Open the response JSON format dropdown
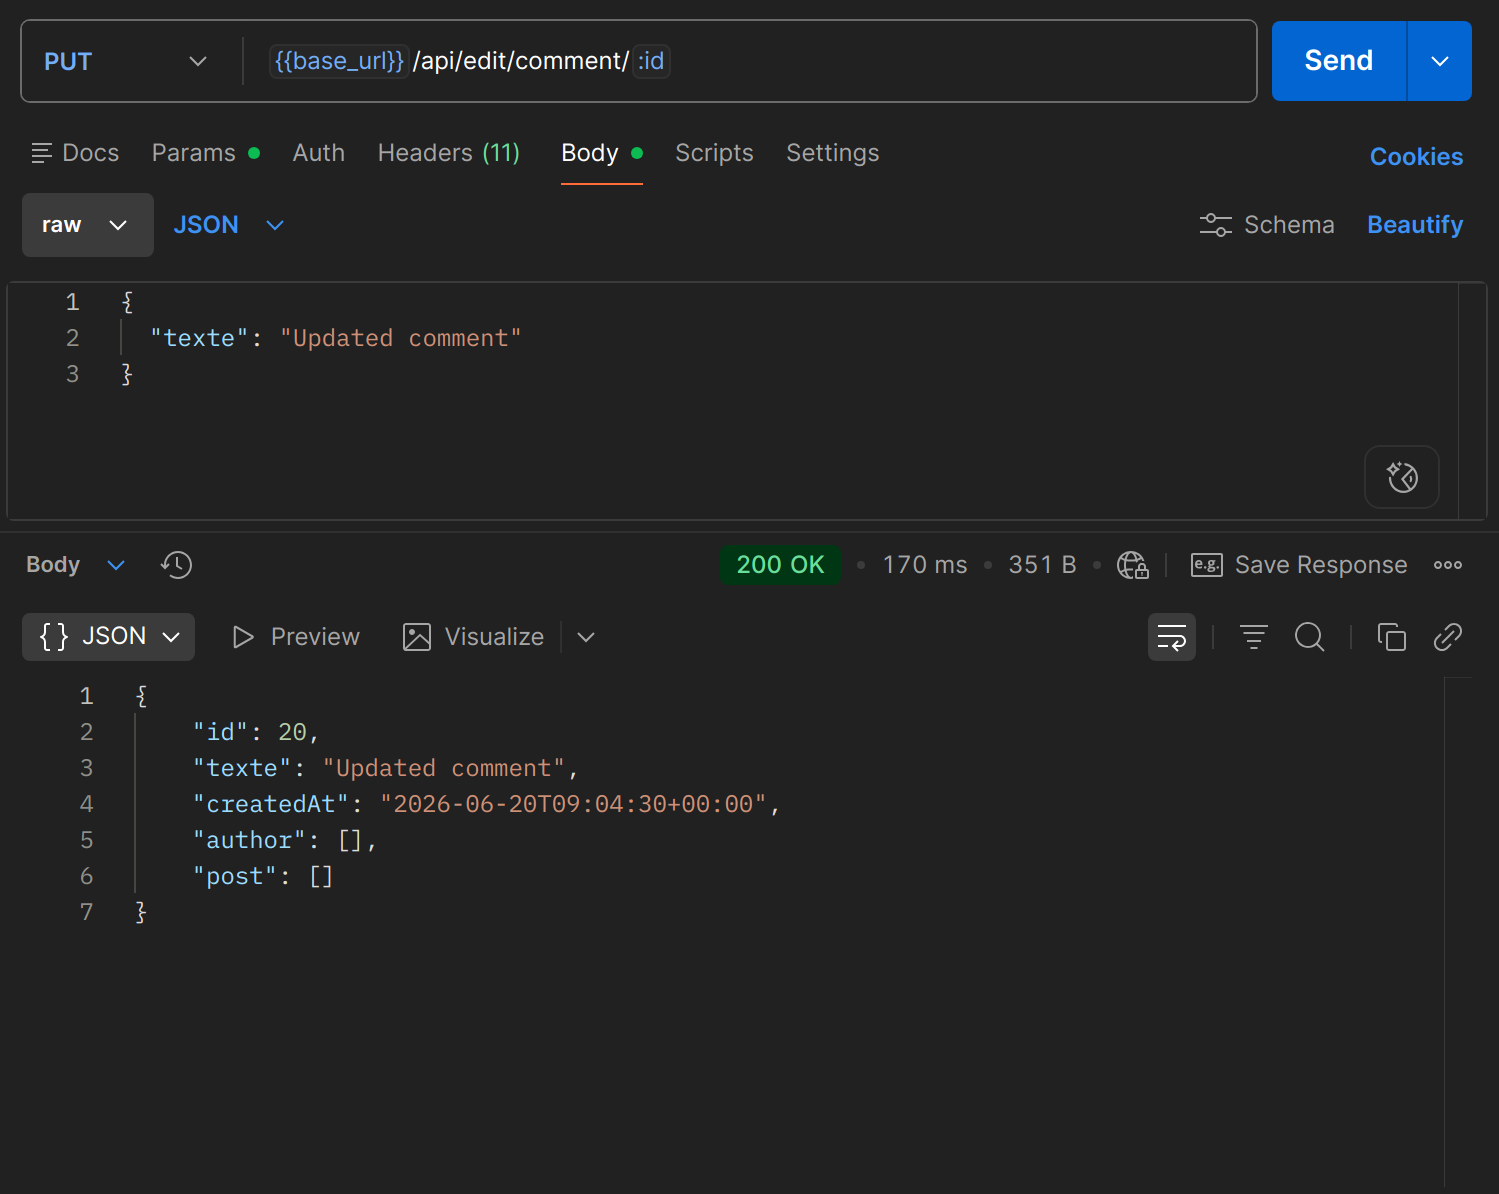 click(x=108, y=637)
